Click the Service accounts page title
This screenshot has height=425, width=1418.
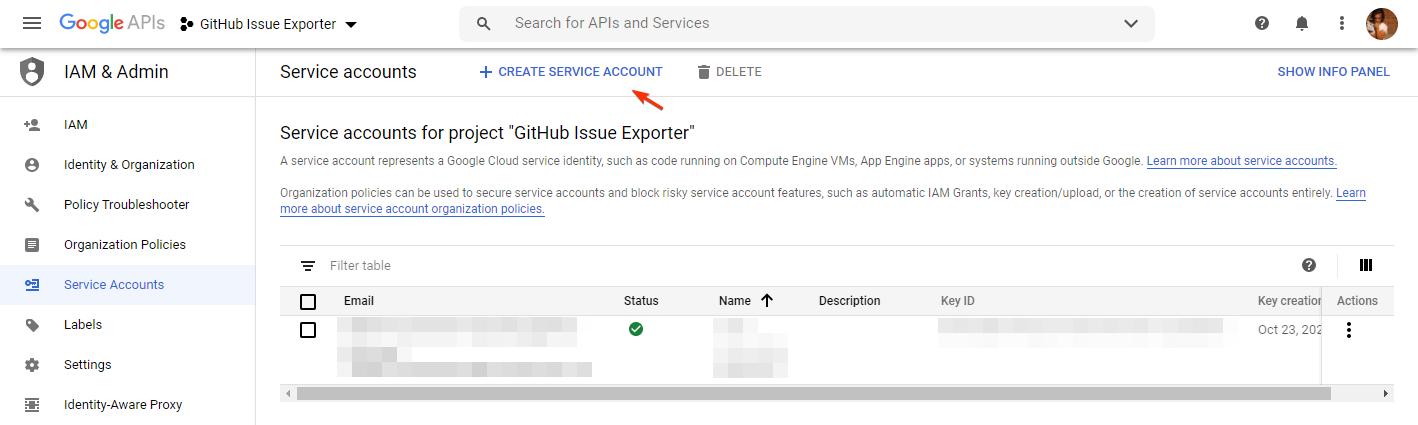pos(348,72)
